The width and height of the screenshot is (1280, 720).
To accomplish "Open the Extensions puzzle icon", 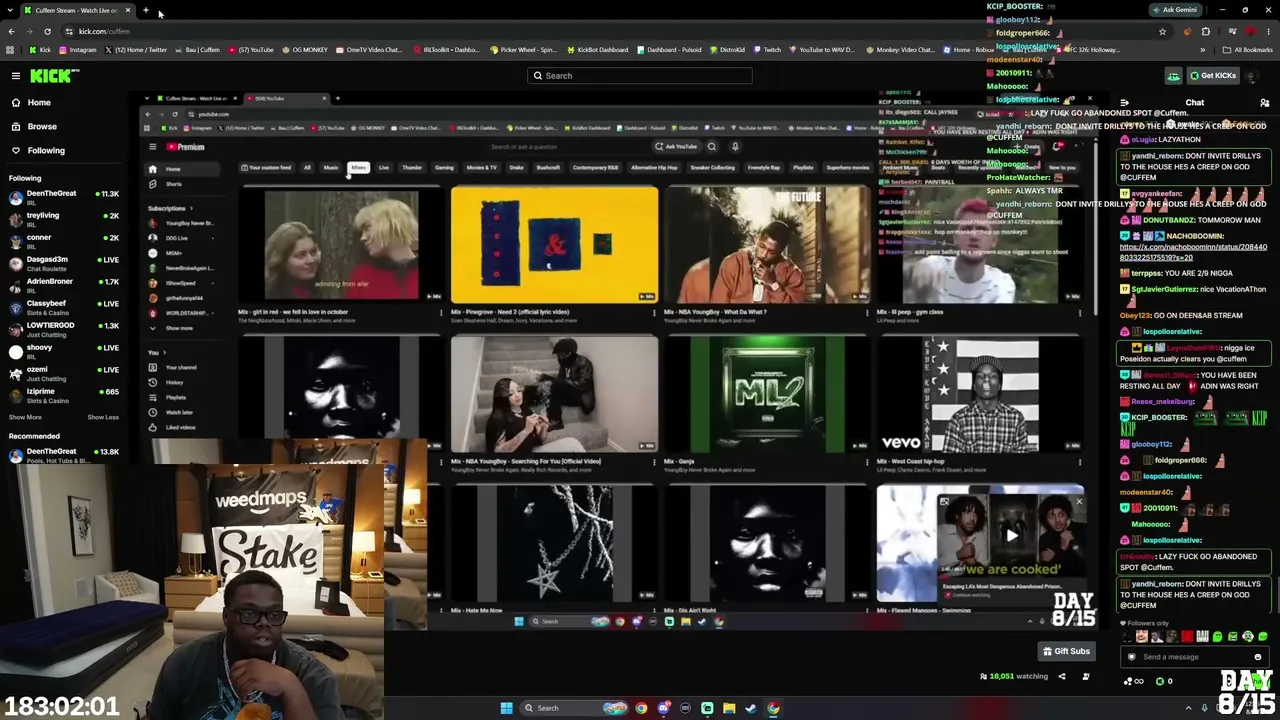I will click(x=1205, y=32).
